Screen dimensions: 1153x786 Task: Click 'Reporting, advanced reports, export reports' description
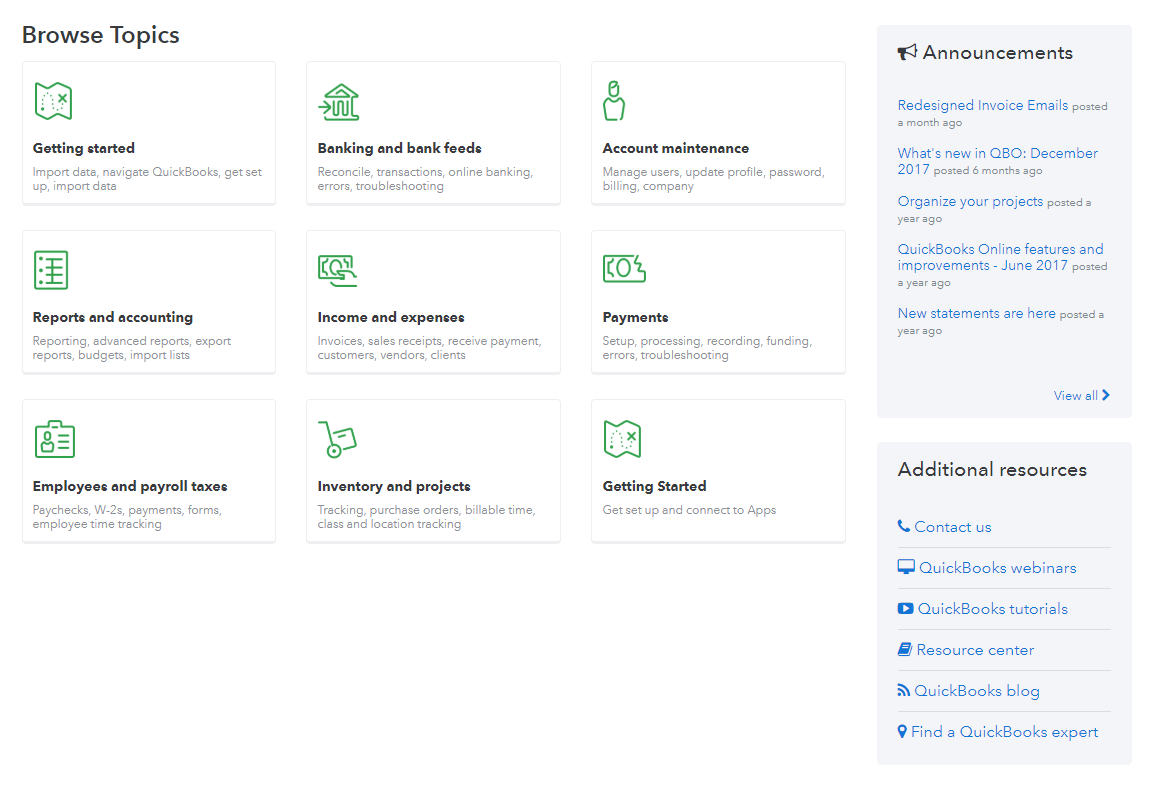coord(132,348)
